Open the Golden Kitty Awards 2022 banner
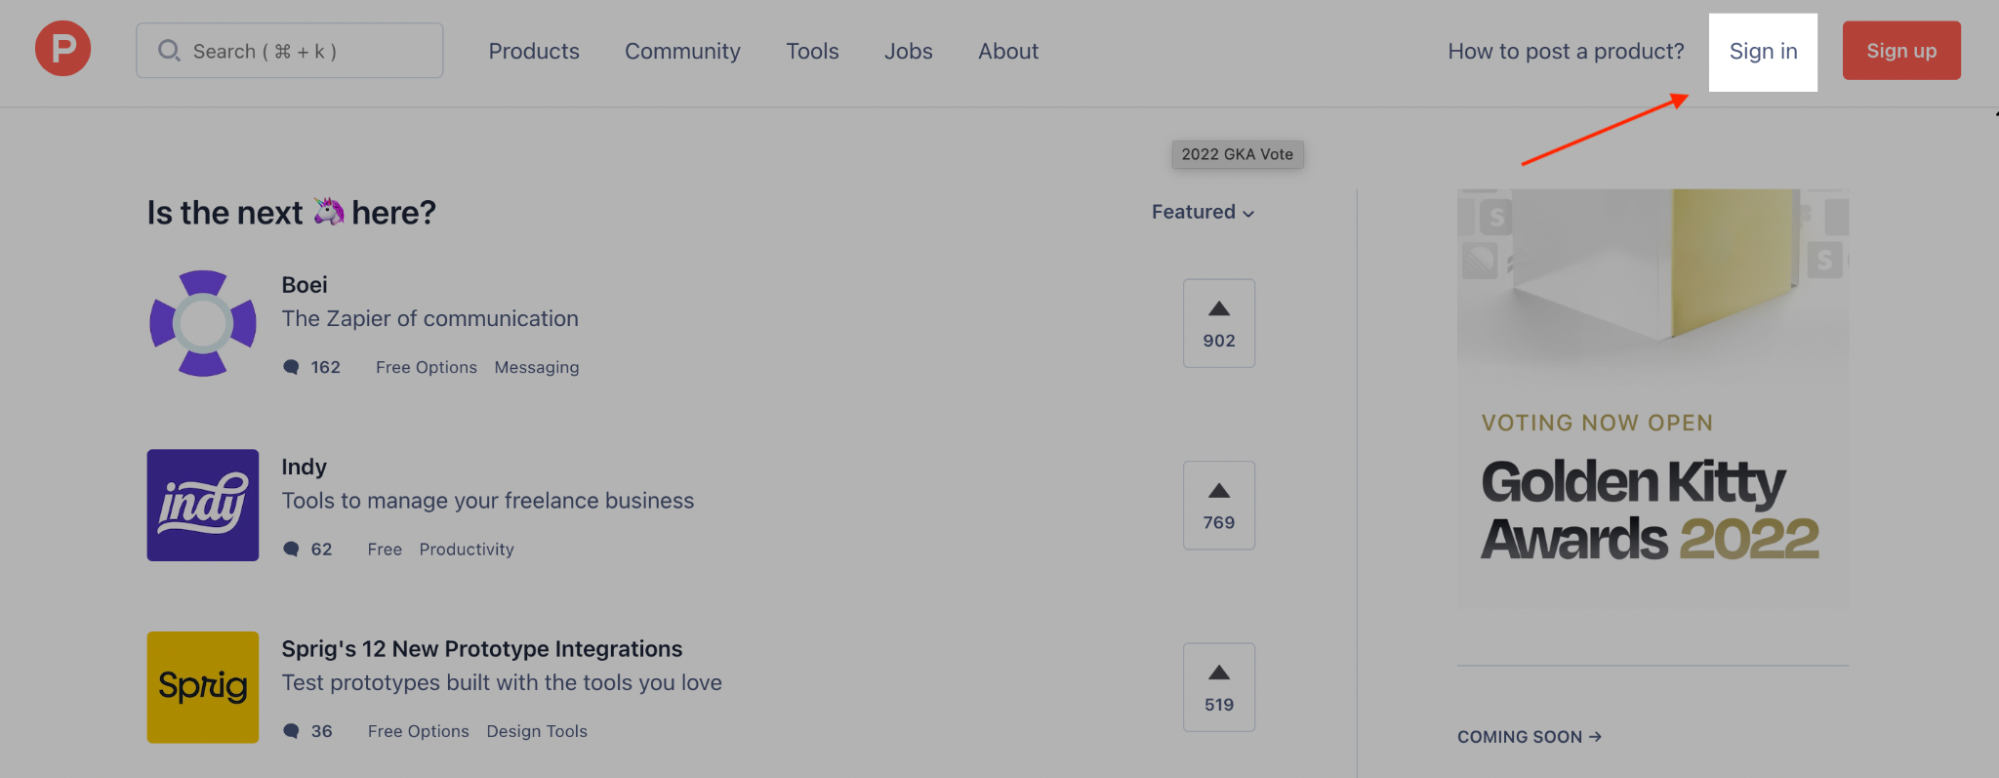 (1652, 400)
